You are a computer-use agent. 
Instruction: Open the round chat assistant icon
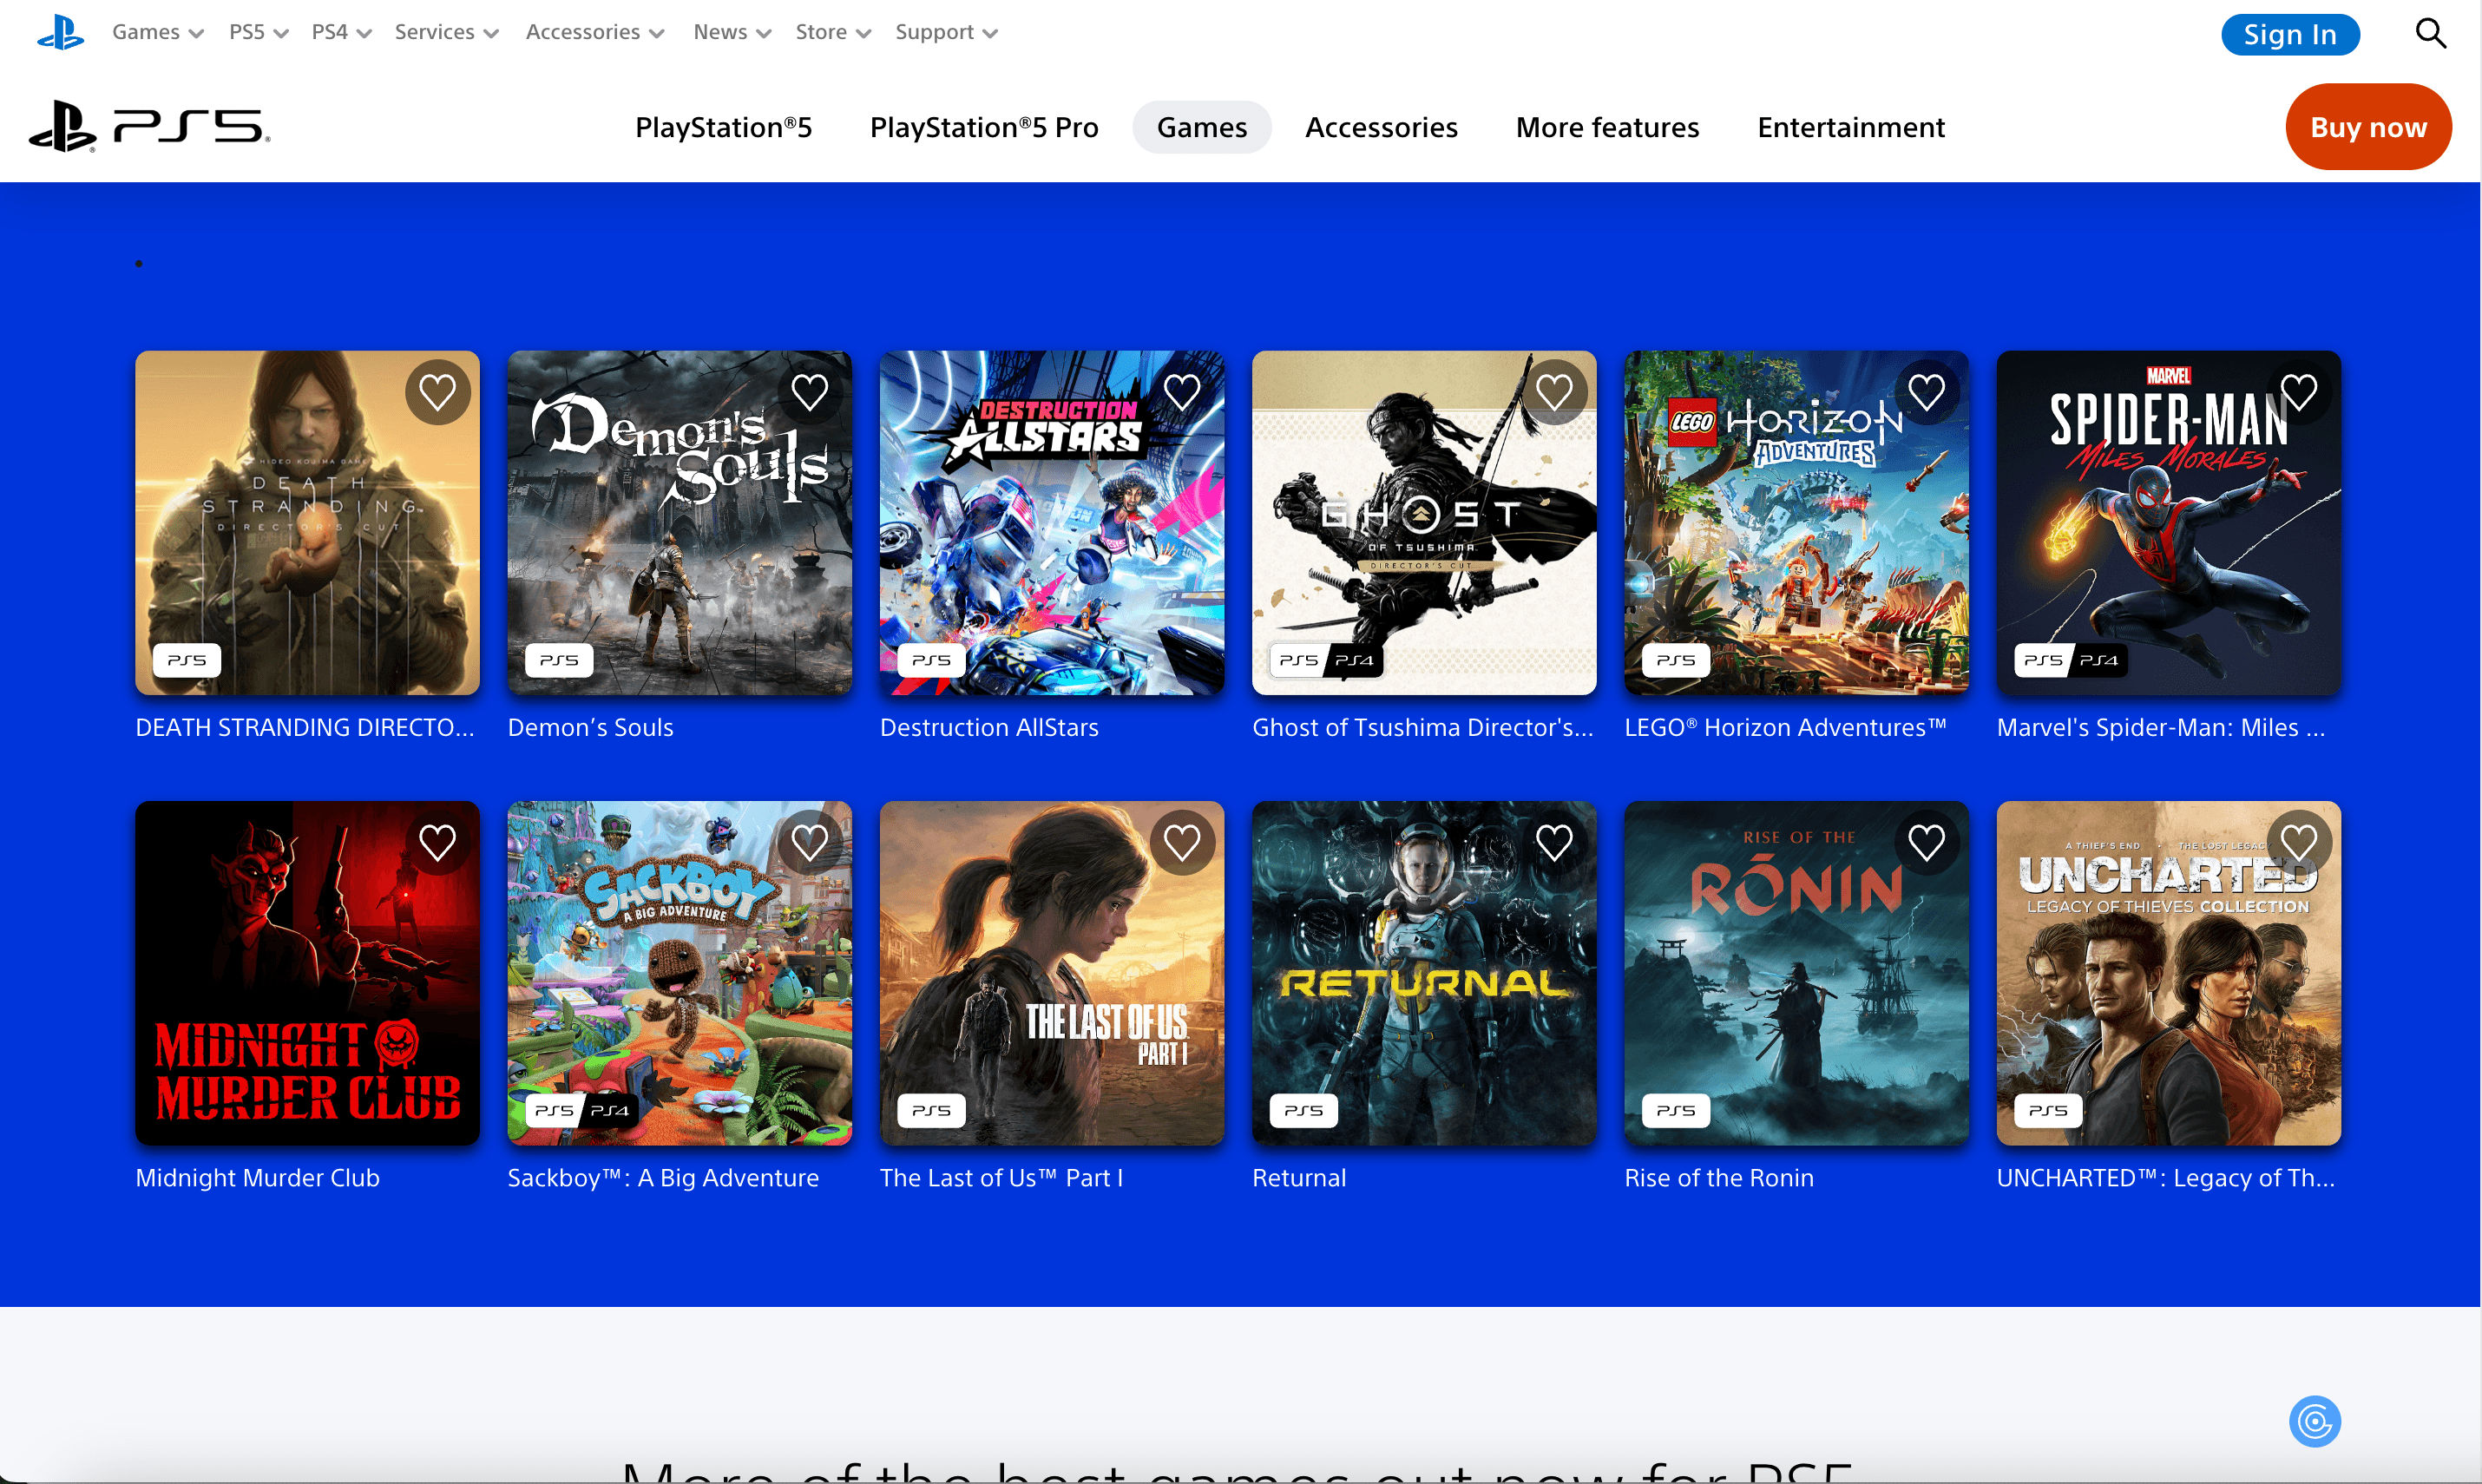point(2314,1421)
